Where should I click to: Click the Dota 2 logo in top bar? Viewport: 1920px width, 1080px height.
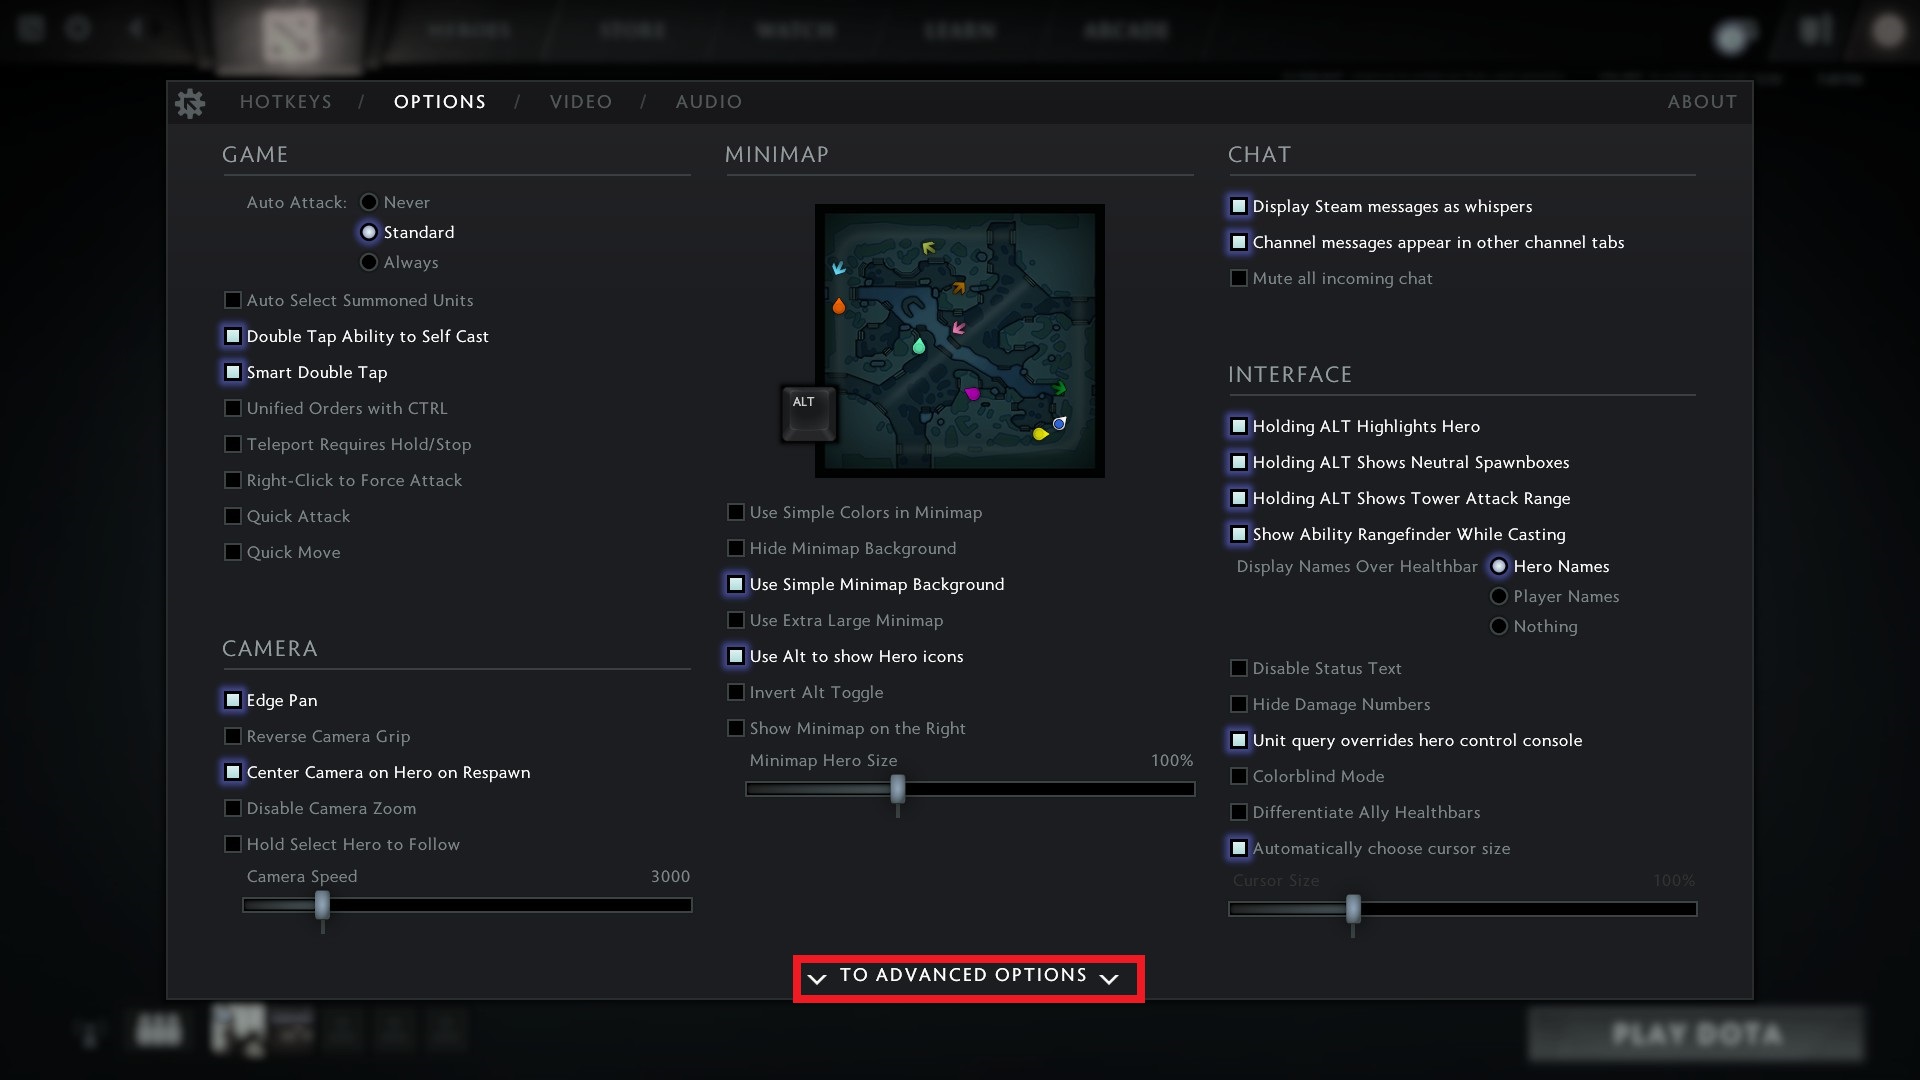pos(289,36)
